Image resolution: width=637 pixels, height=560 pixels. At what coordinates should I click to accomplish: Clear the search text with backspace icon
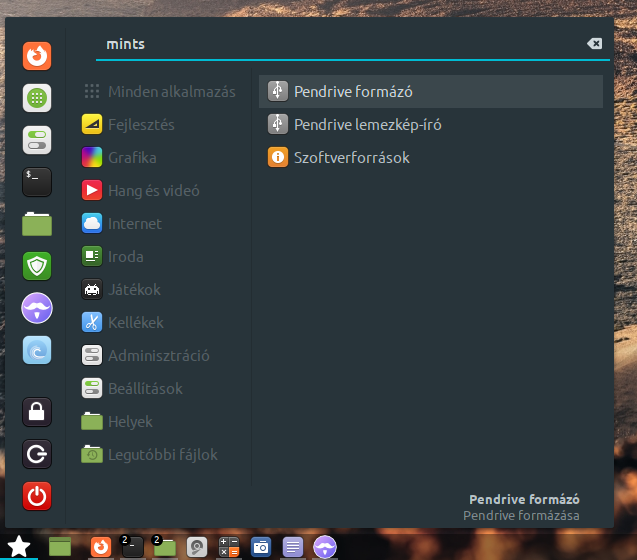[x=595, y=43]
